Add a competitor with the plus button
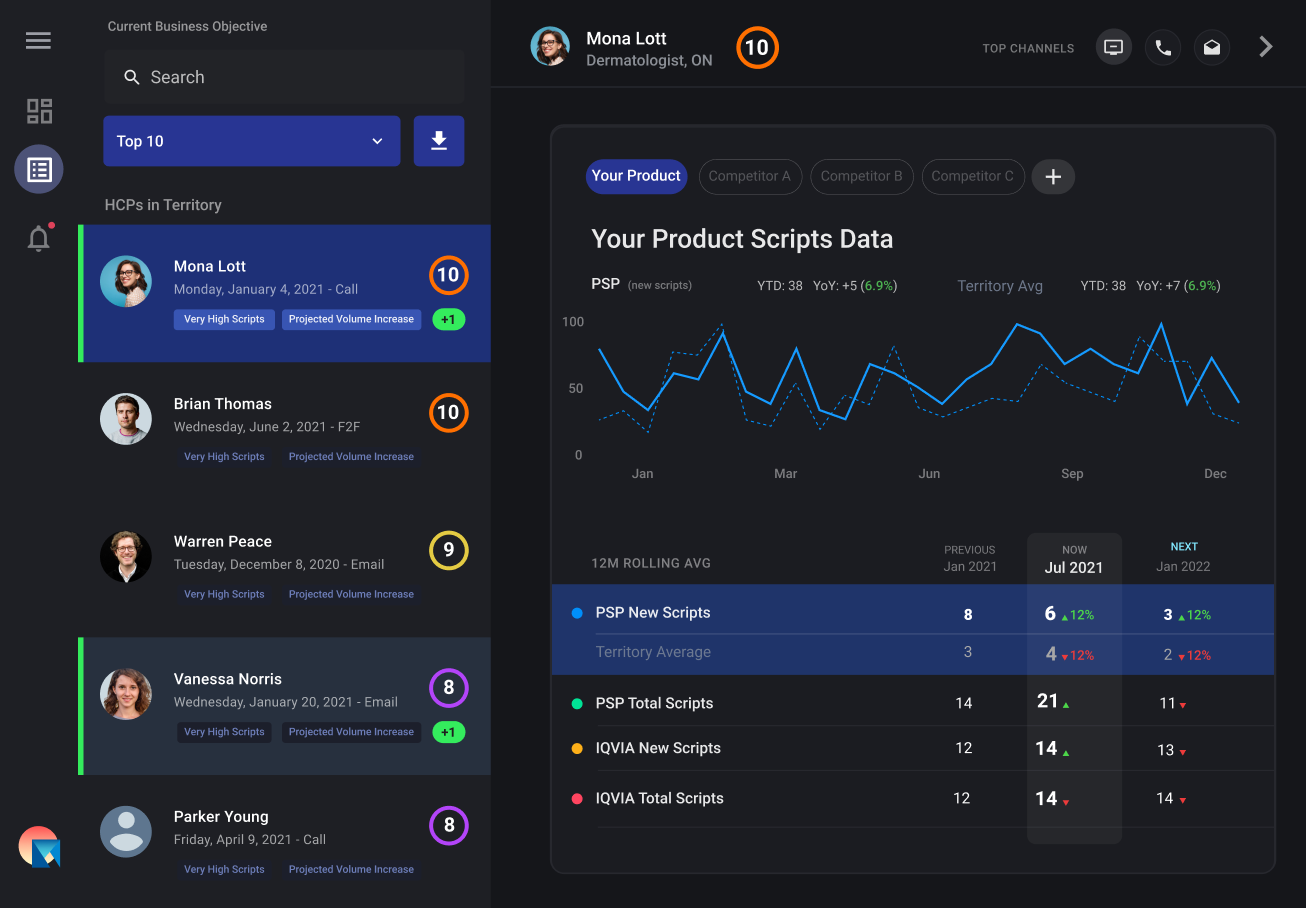This screenshot has height=908, width=1306. (x=1052, y=177)
